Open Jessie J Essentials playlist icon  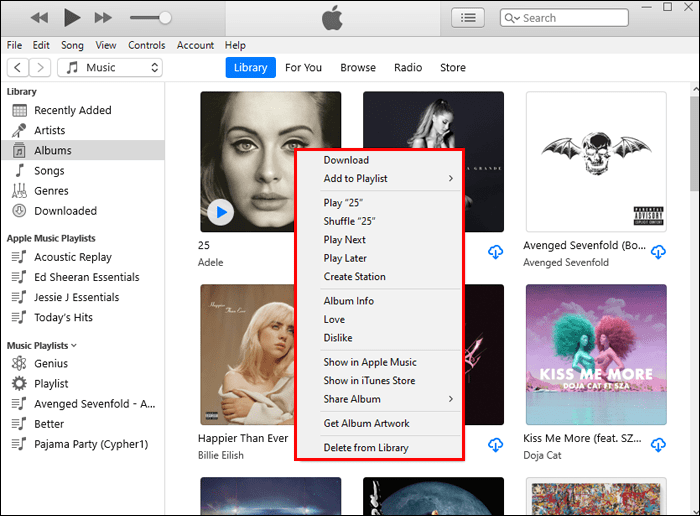pos(19,297)
